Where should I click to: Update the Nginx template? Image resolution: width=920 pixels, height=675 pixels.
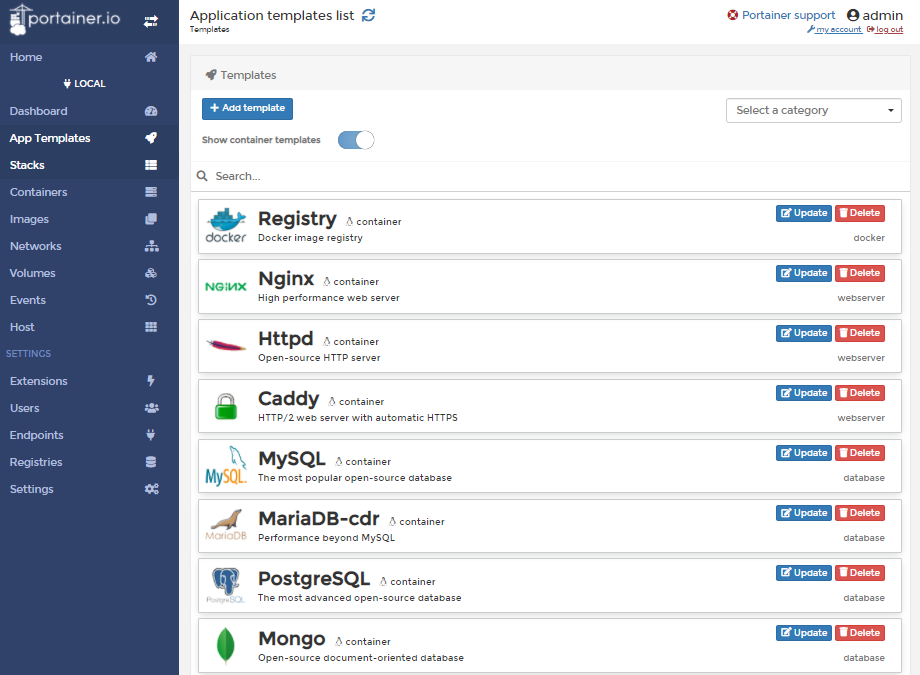click(x=804, y=273)
